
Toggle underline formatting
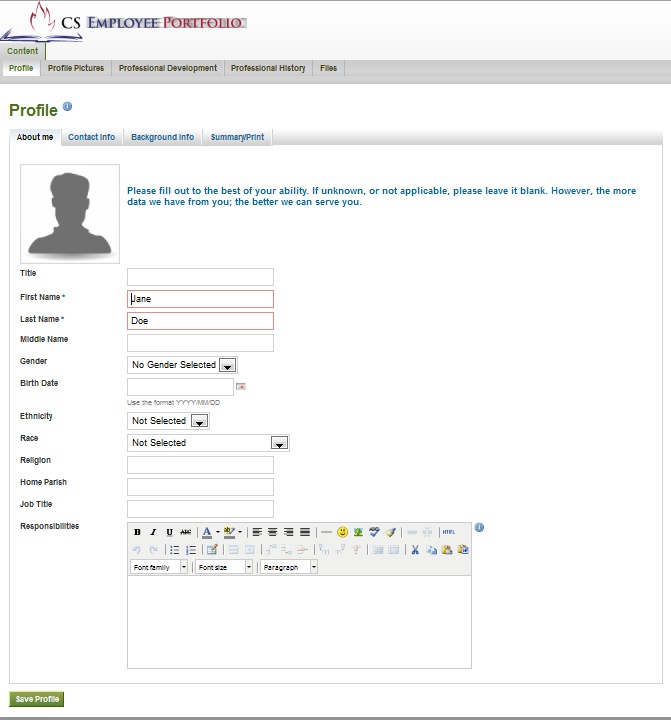coord(169,532)
